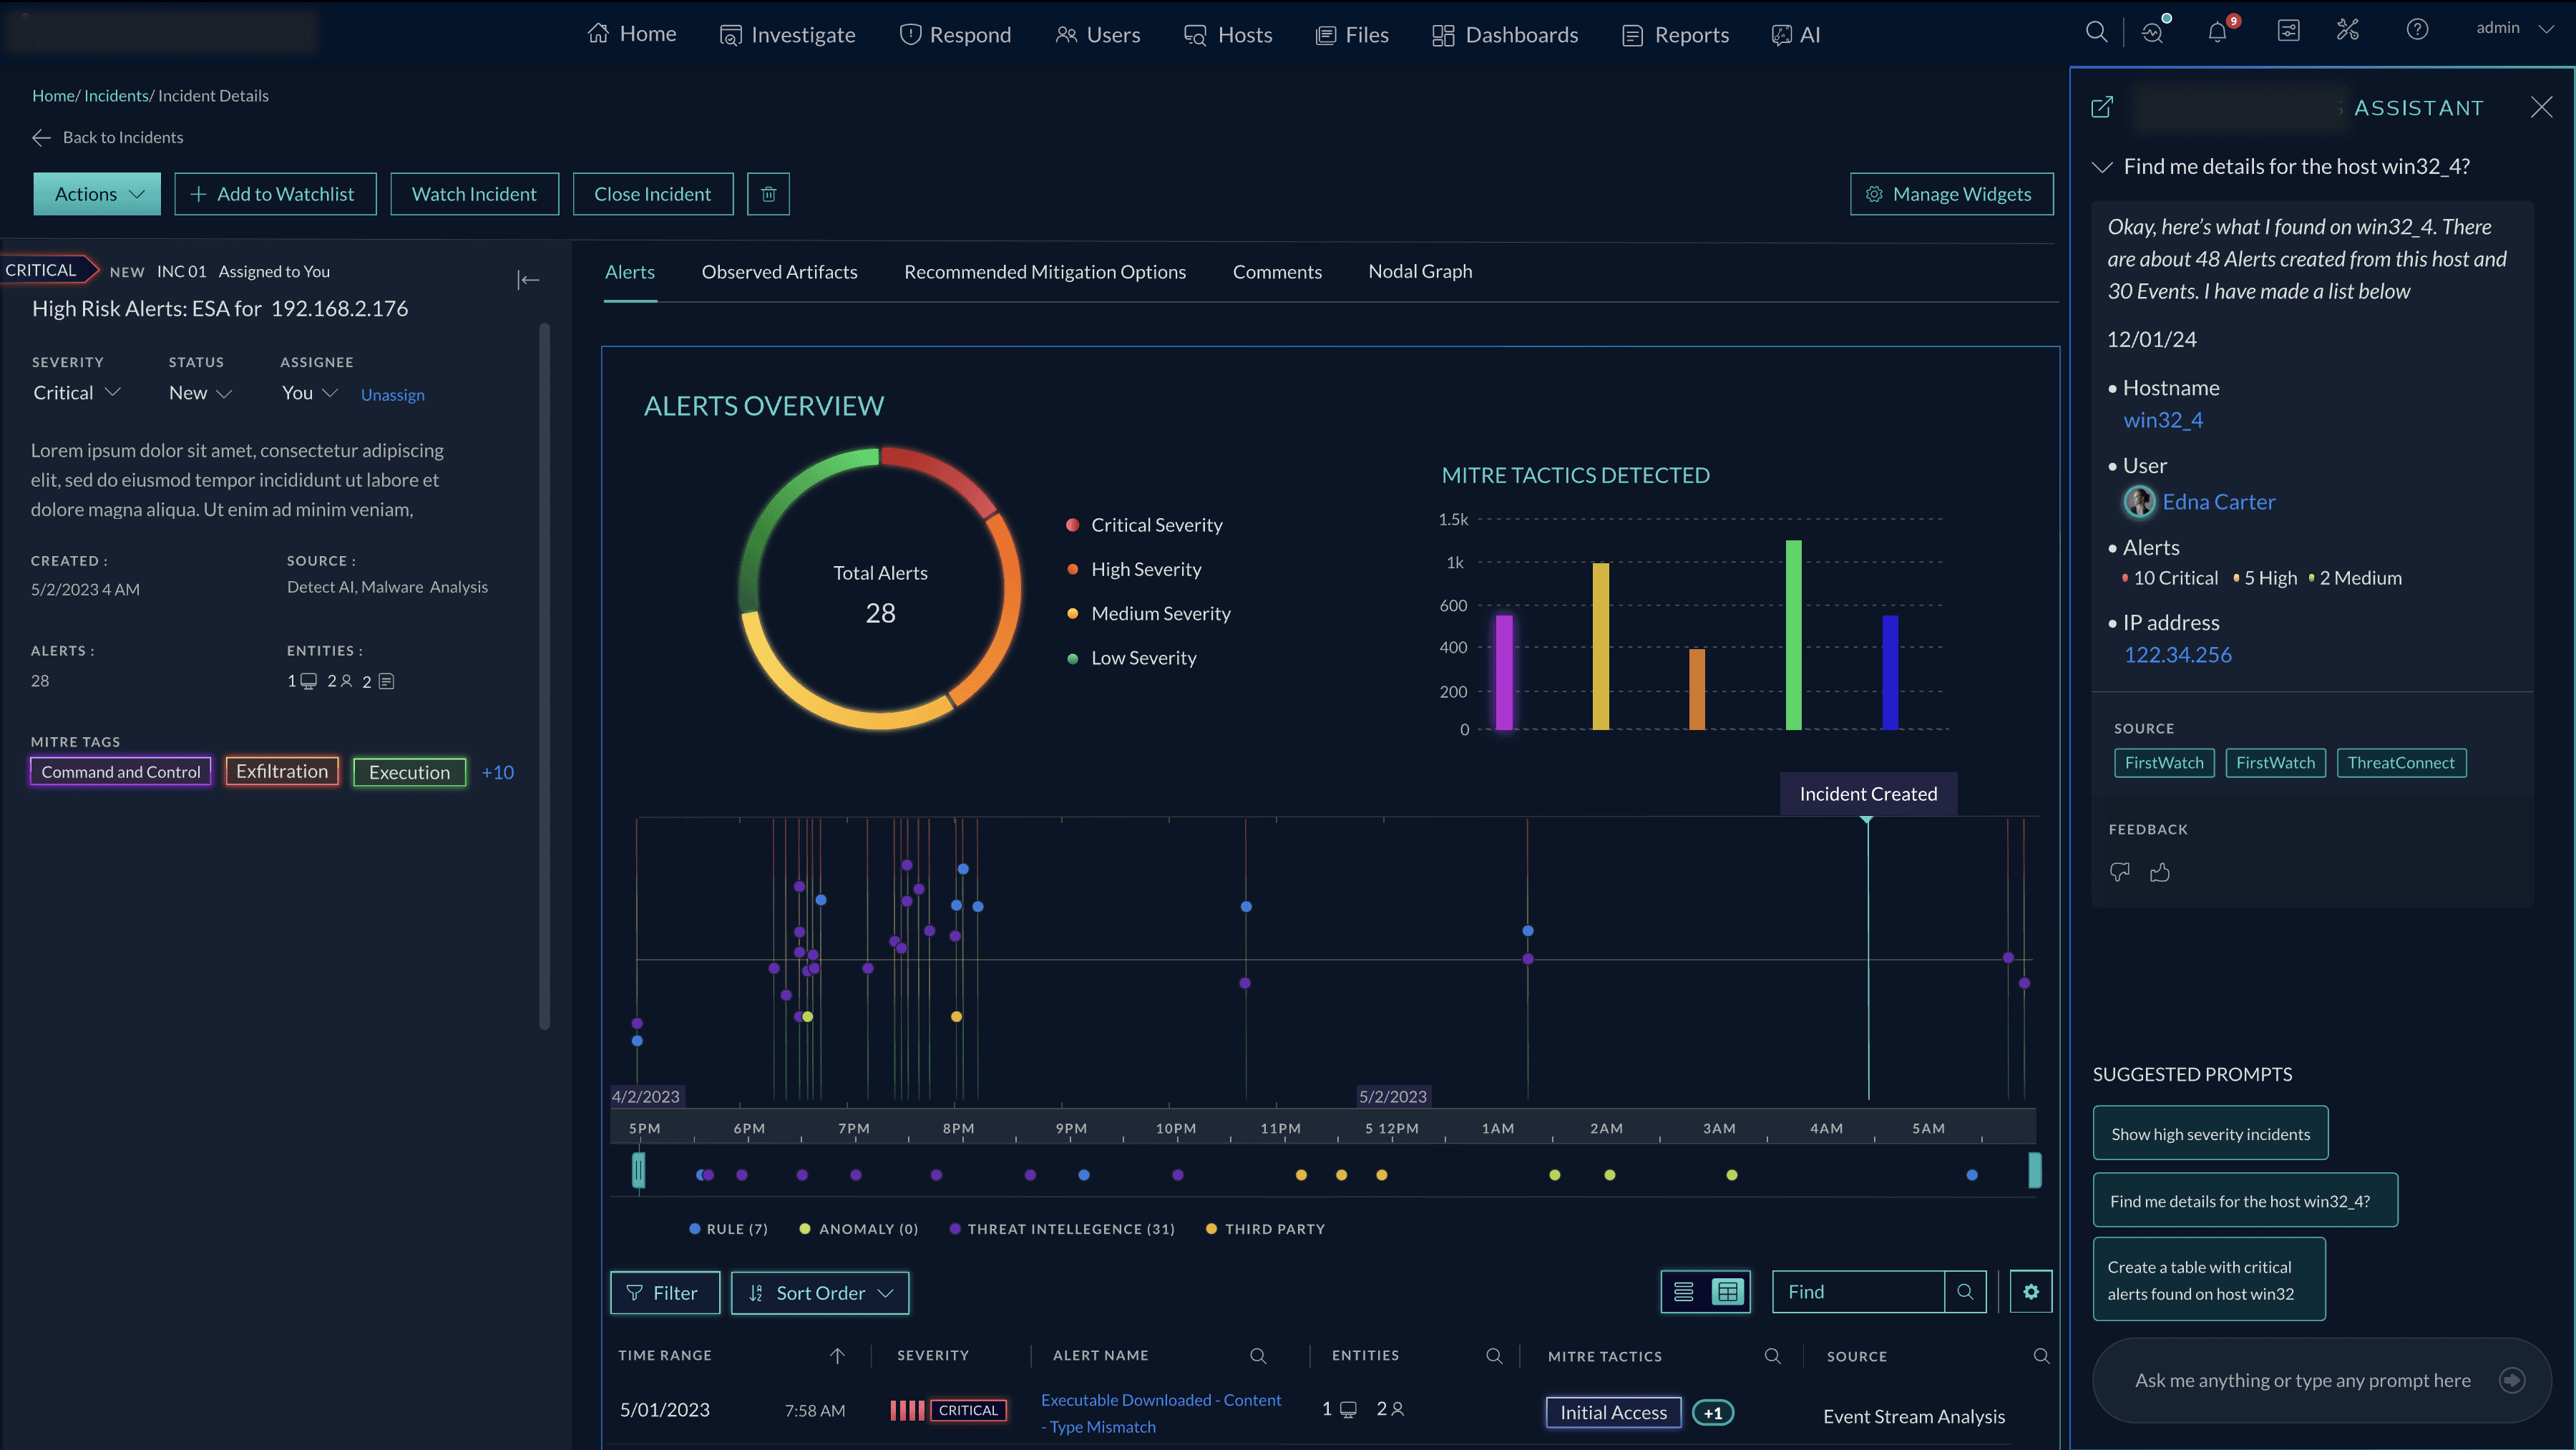Click the Unassign link

point(392,395)
